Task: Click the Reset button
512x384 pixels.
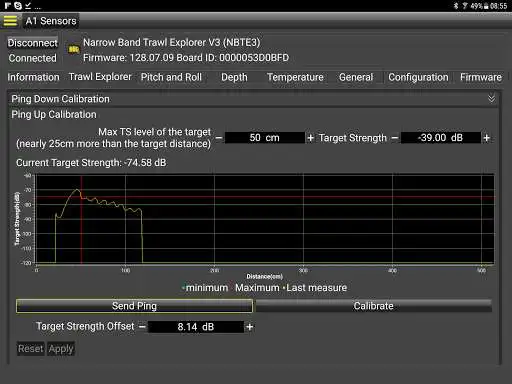Action: (31, 349)
